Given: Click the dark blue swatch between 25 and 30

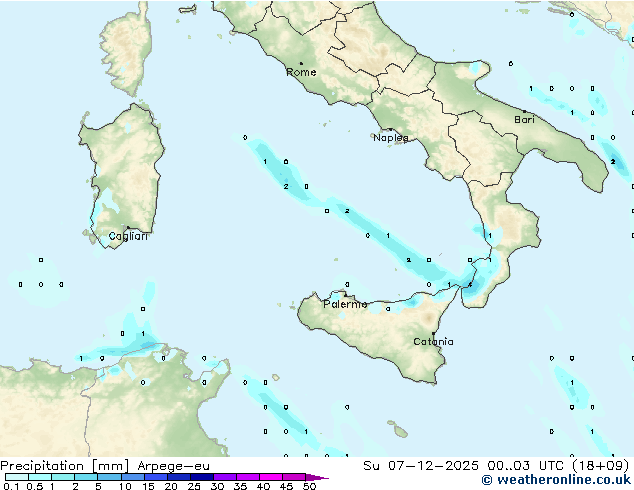Looking at the screenshot, I should click(202, 477).
